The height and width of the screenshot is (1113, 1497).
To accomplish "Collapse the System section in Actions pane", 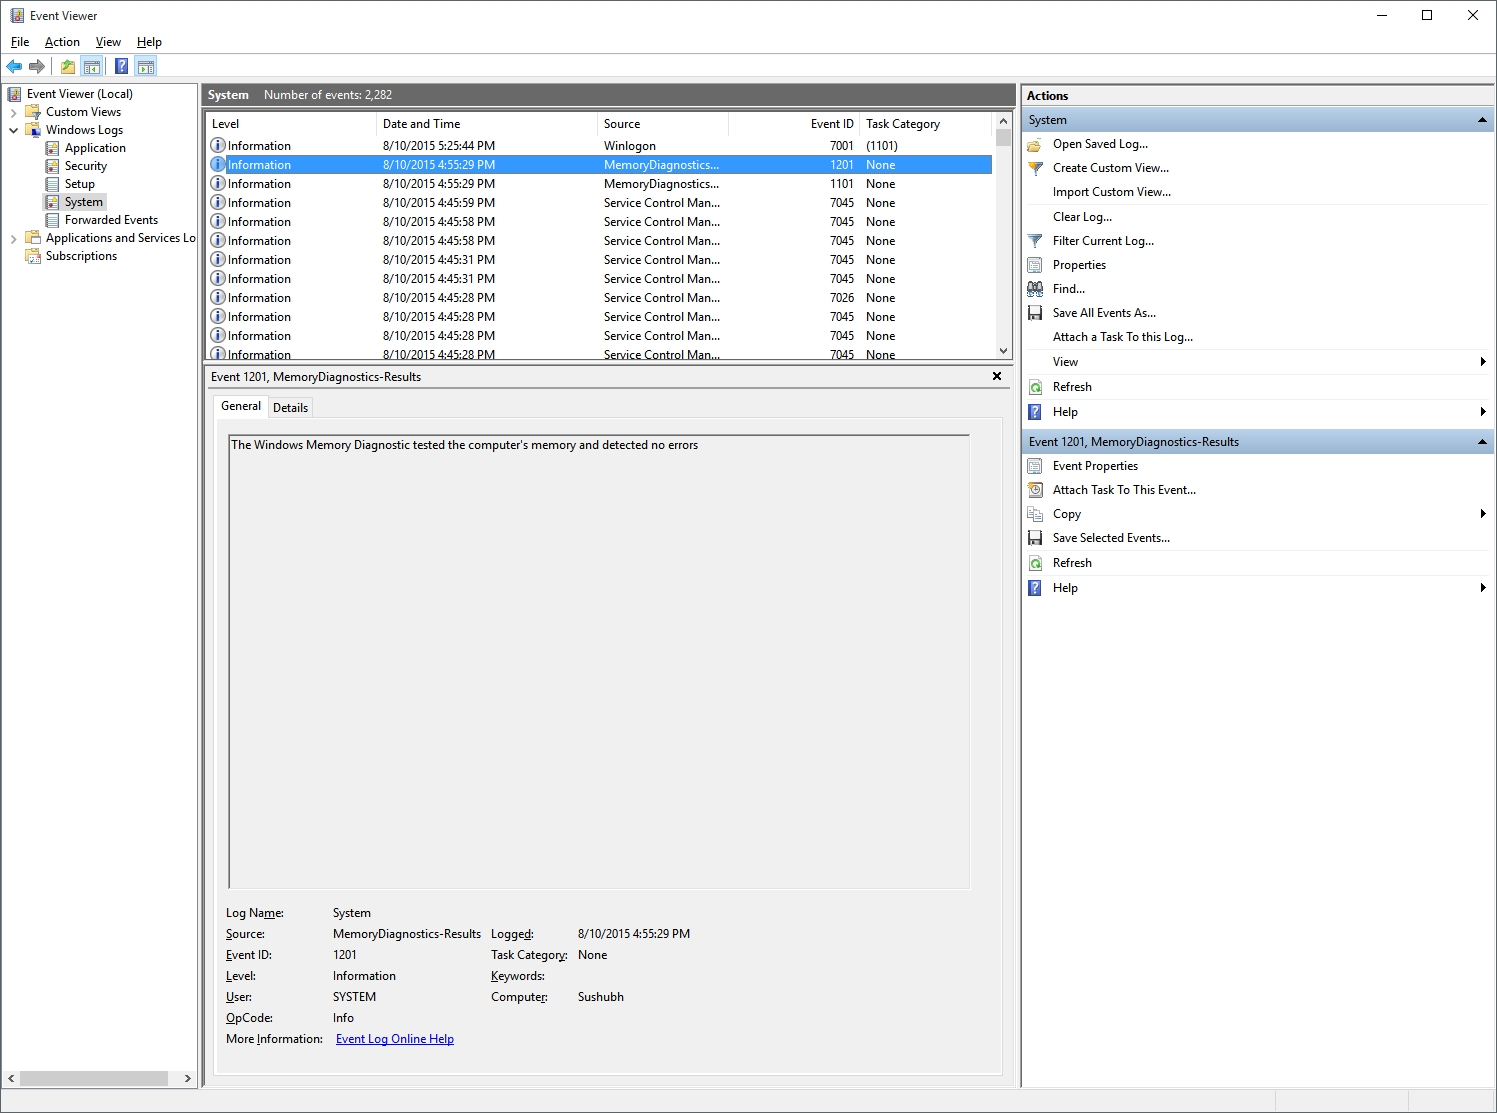I will click(x=1482, y=120).
